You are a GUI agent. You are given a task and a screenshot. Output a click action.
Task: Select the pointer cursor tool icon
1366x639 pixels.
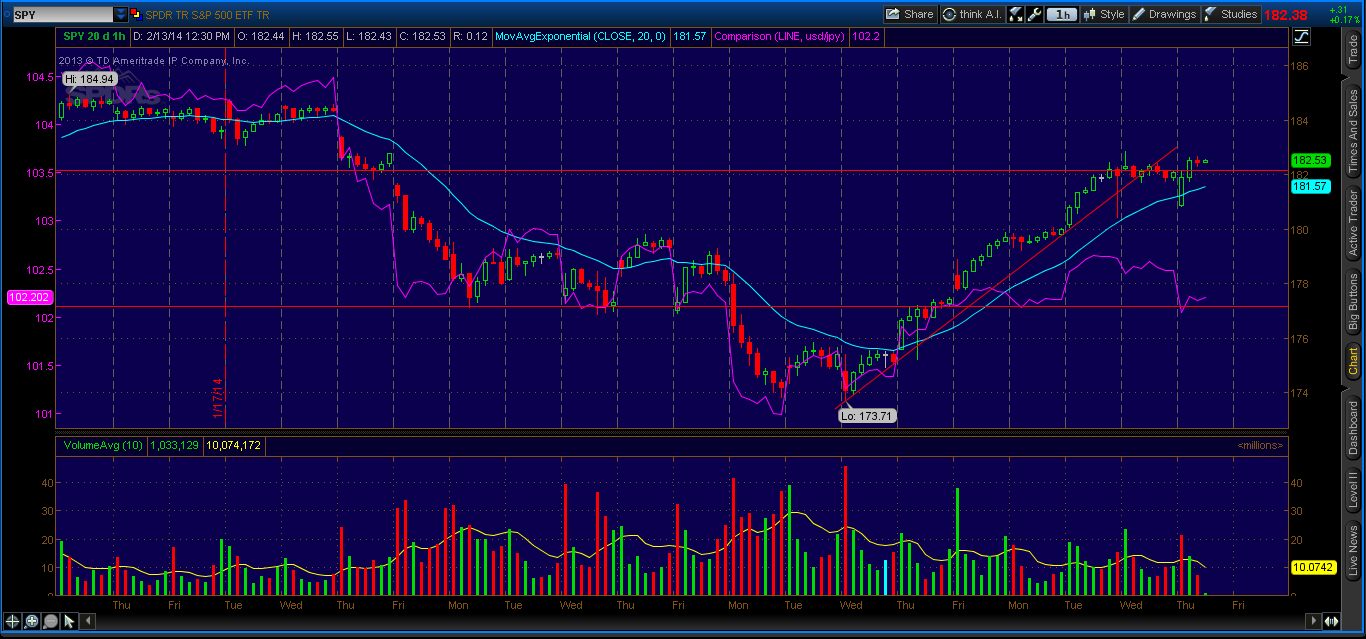[x=69, y=621]
